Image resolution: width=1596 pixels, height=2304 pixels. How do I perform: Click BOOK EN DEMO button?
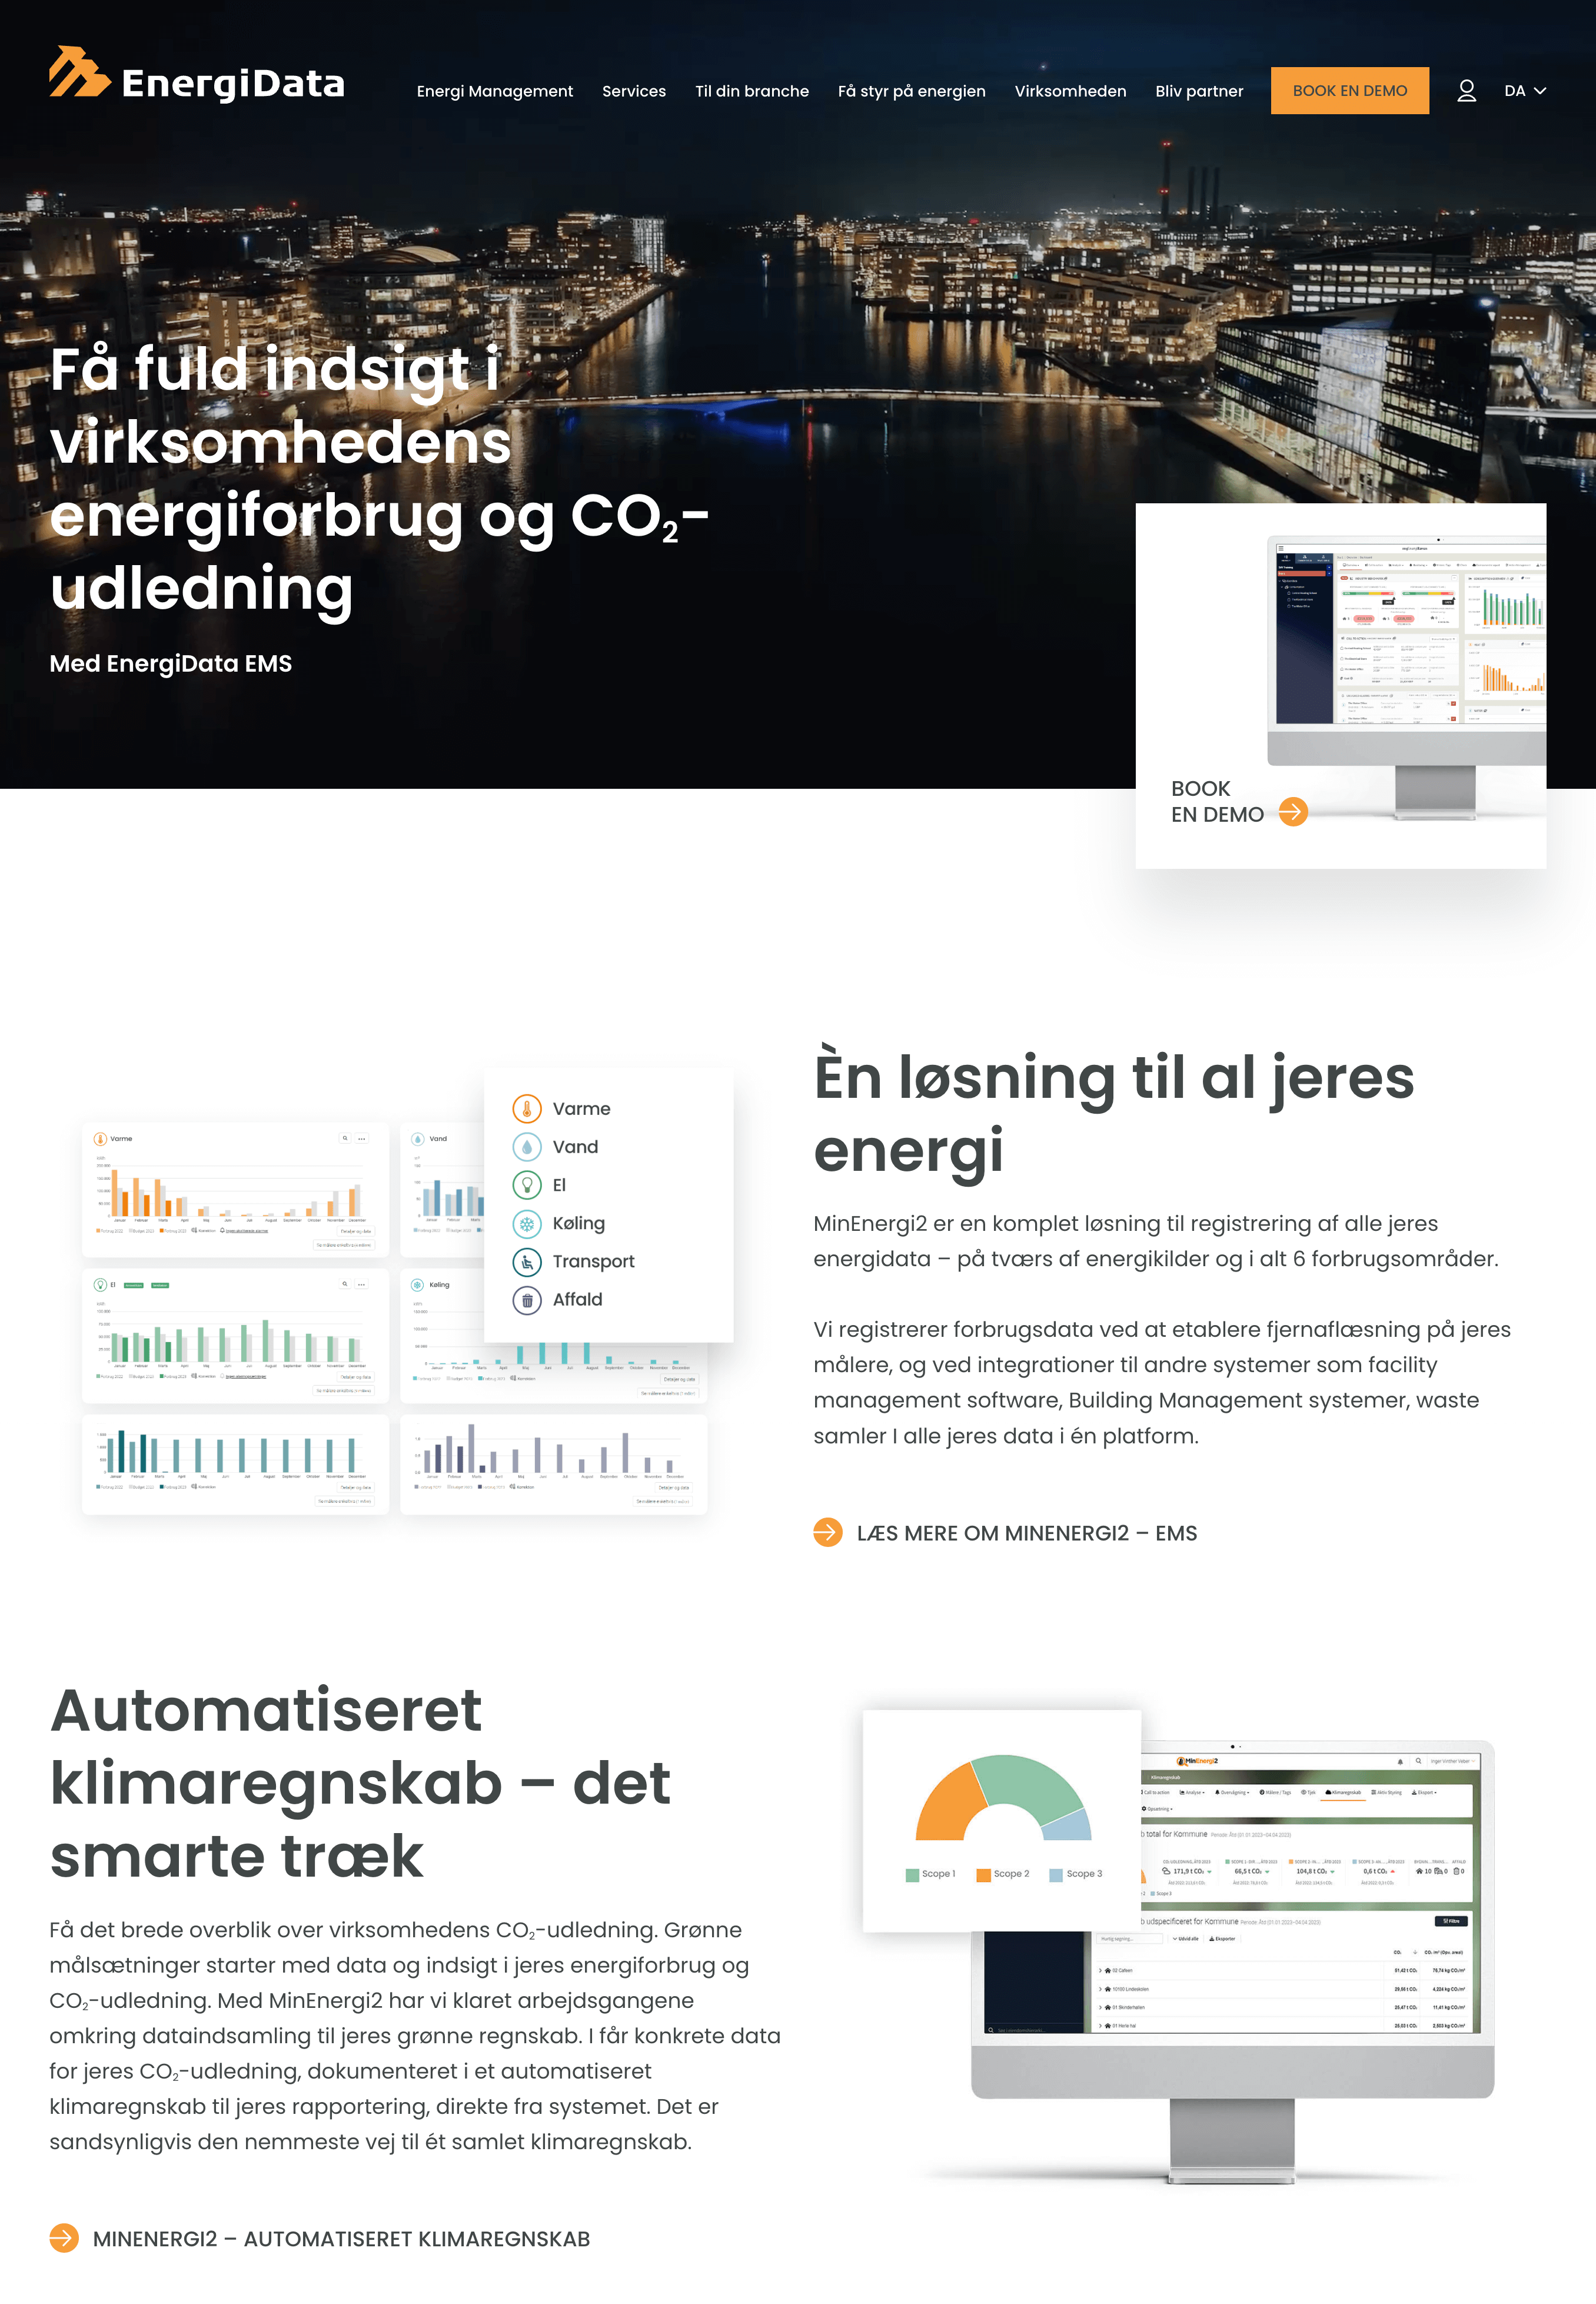[x=1349, y=89]
